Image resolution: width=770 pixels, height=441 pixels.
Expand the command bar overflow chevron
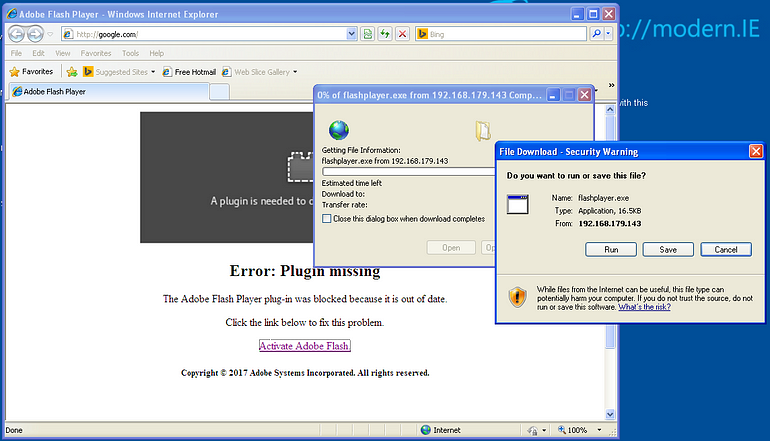(x=611, y=85)
